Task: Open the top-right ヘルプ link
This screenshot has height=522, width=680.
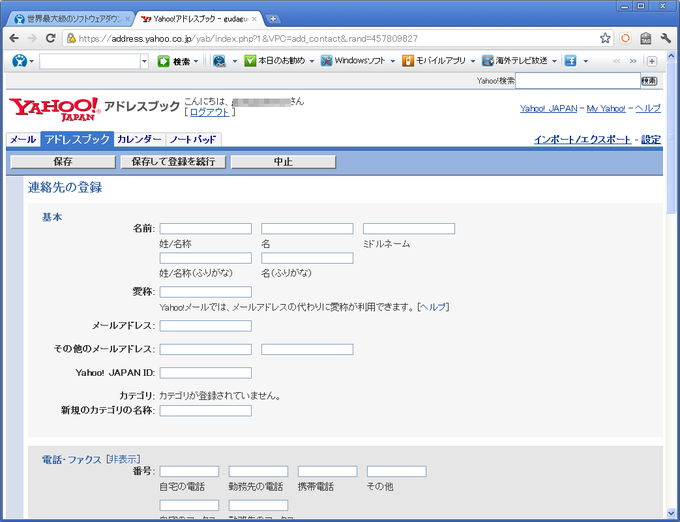Action: pyautogui.click(x=648, y=108)
